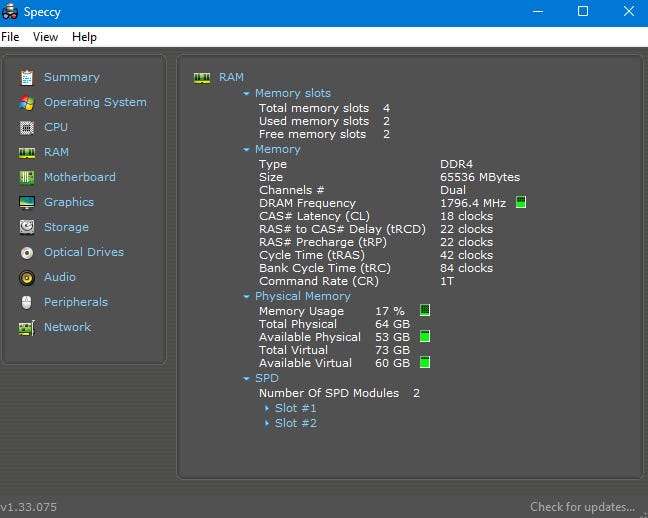648x518 pixels.
Task: Open Motherboard section via its icon
Action: 26,177
